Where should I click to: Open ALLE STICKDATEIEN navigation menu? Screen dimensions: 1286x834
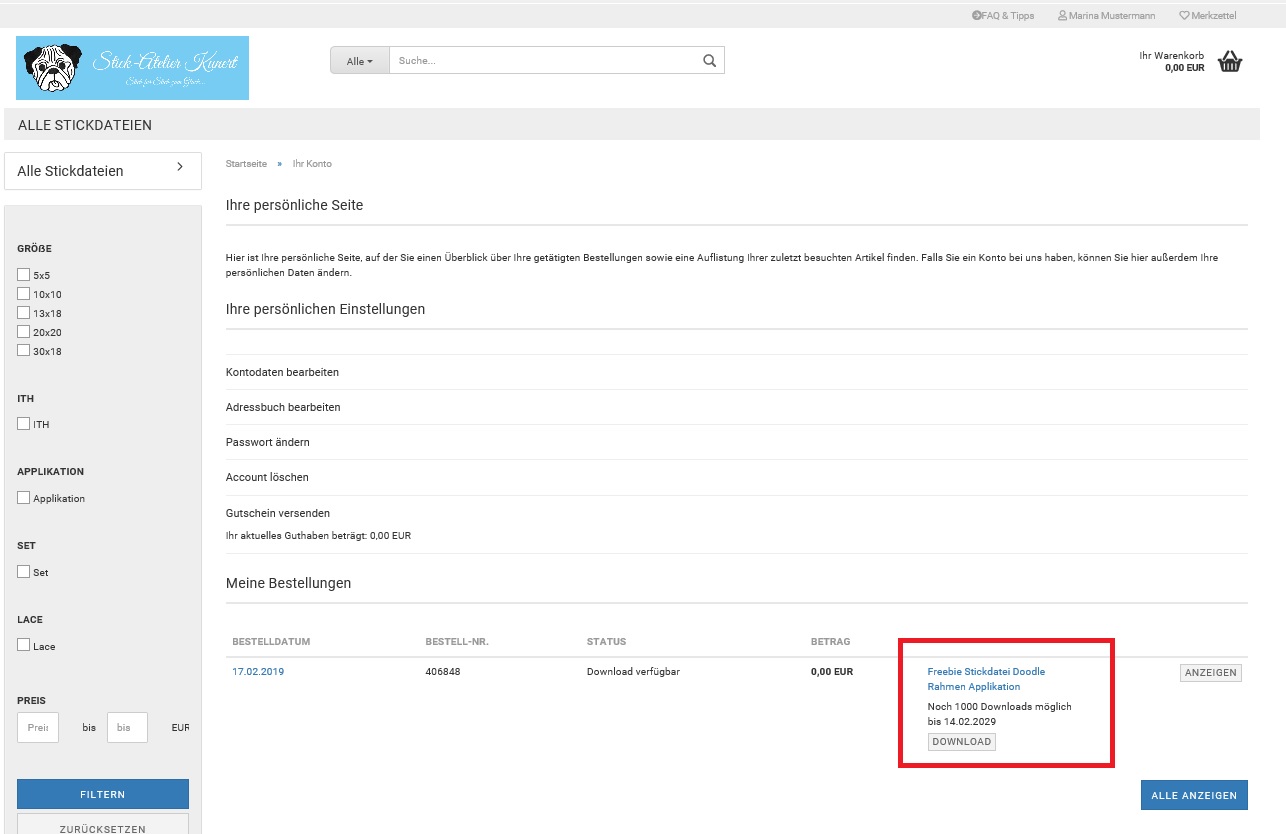(x=85, y=125)
